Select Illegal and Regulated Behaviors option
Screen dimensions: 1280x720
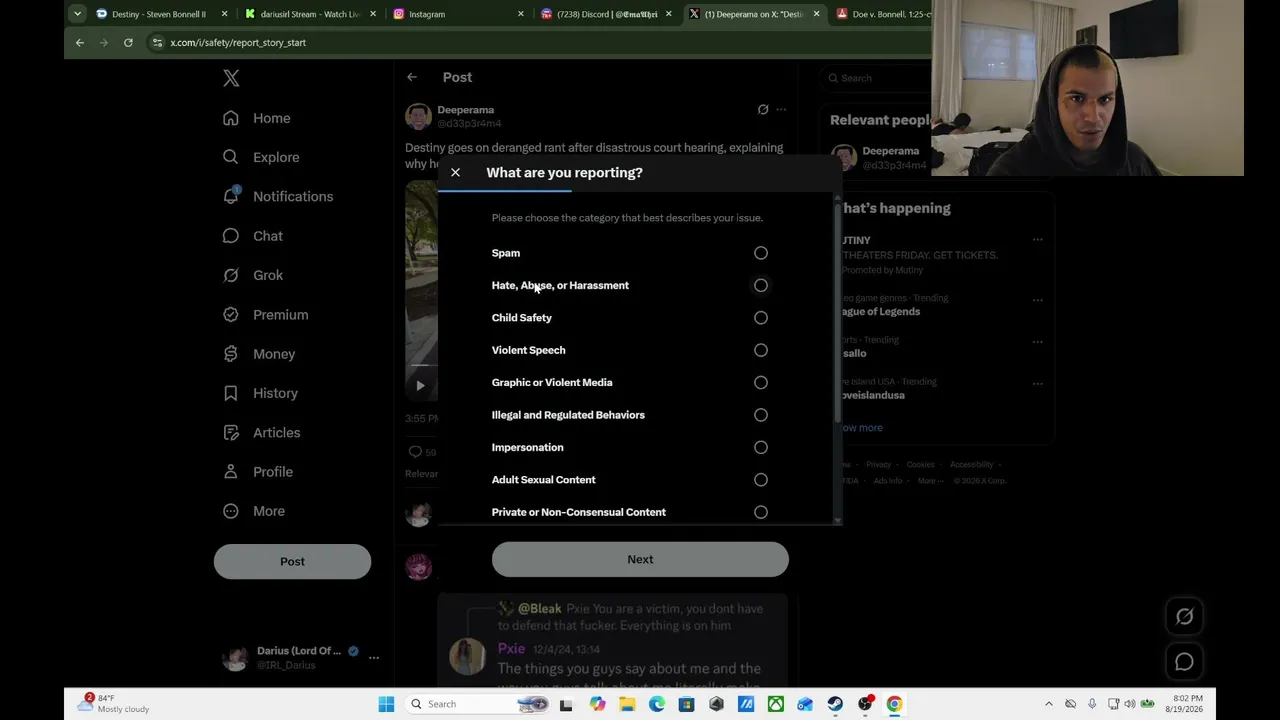[x=761, y=415]
